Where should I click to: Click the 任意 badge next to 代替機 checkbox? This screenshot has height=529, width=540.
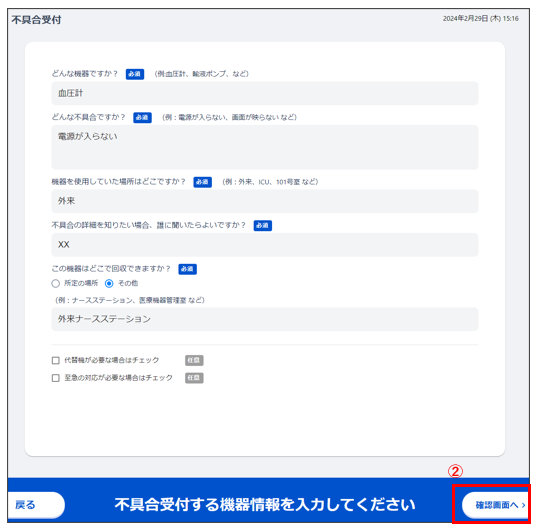tap(194, 360)
